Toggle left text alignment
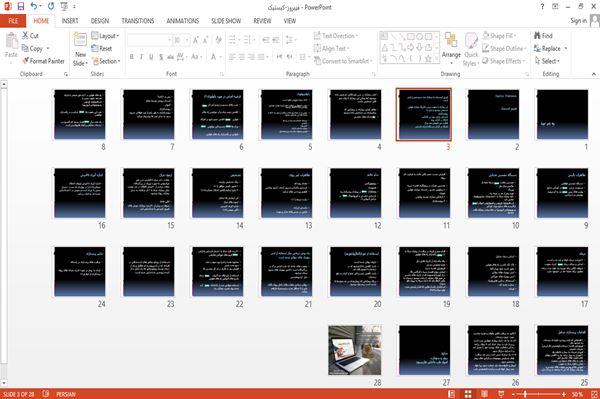 pos(232,57)
